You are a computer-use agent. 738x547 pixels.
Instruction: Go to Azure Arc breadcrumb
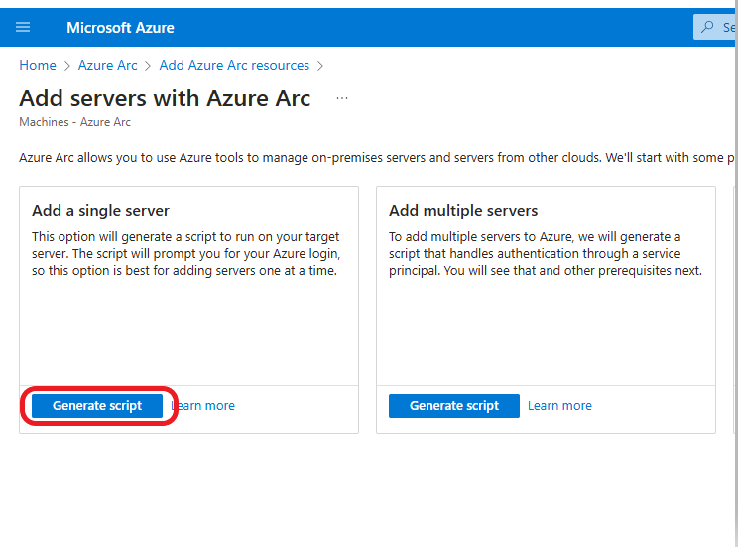pos(107,65)
